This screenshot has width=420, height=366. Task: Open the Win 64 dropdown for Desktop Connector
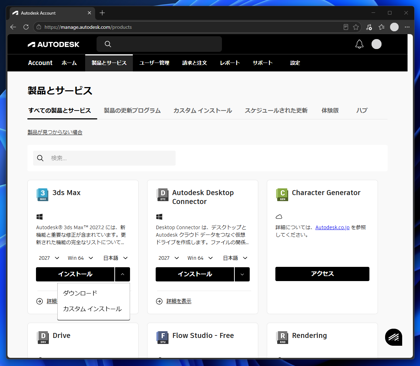(x=200, y=258)
